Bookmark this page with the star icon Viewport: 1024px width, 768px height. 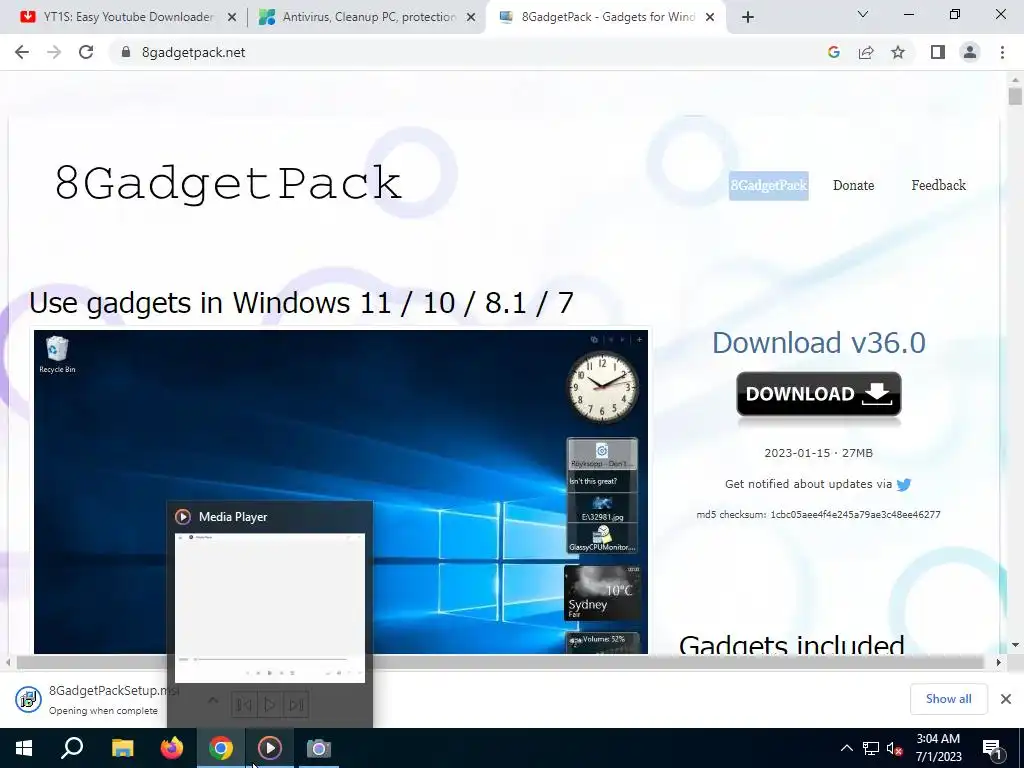(898, 52)
